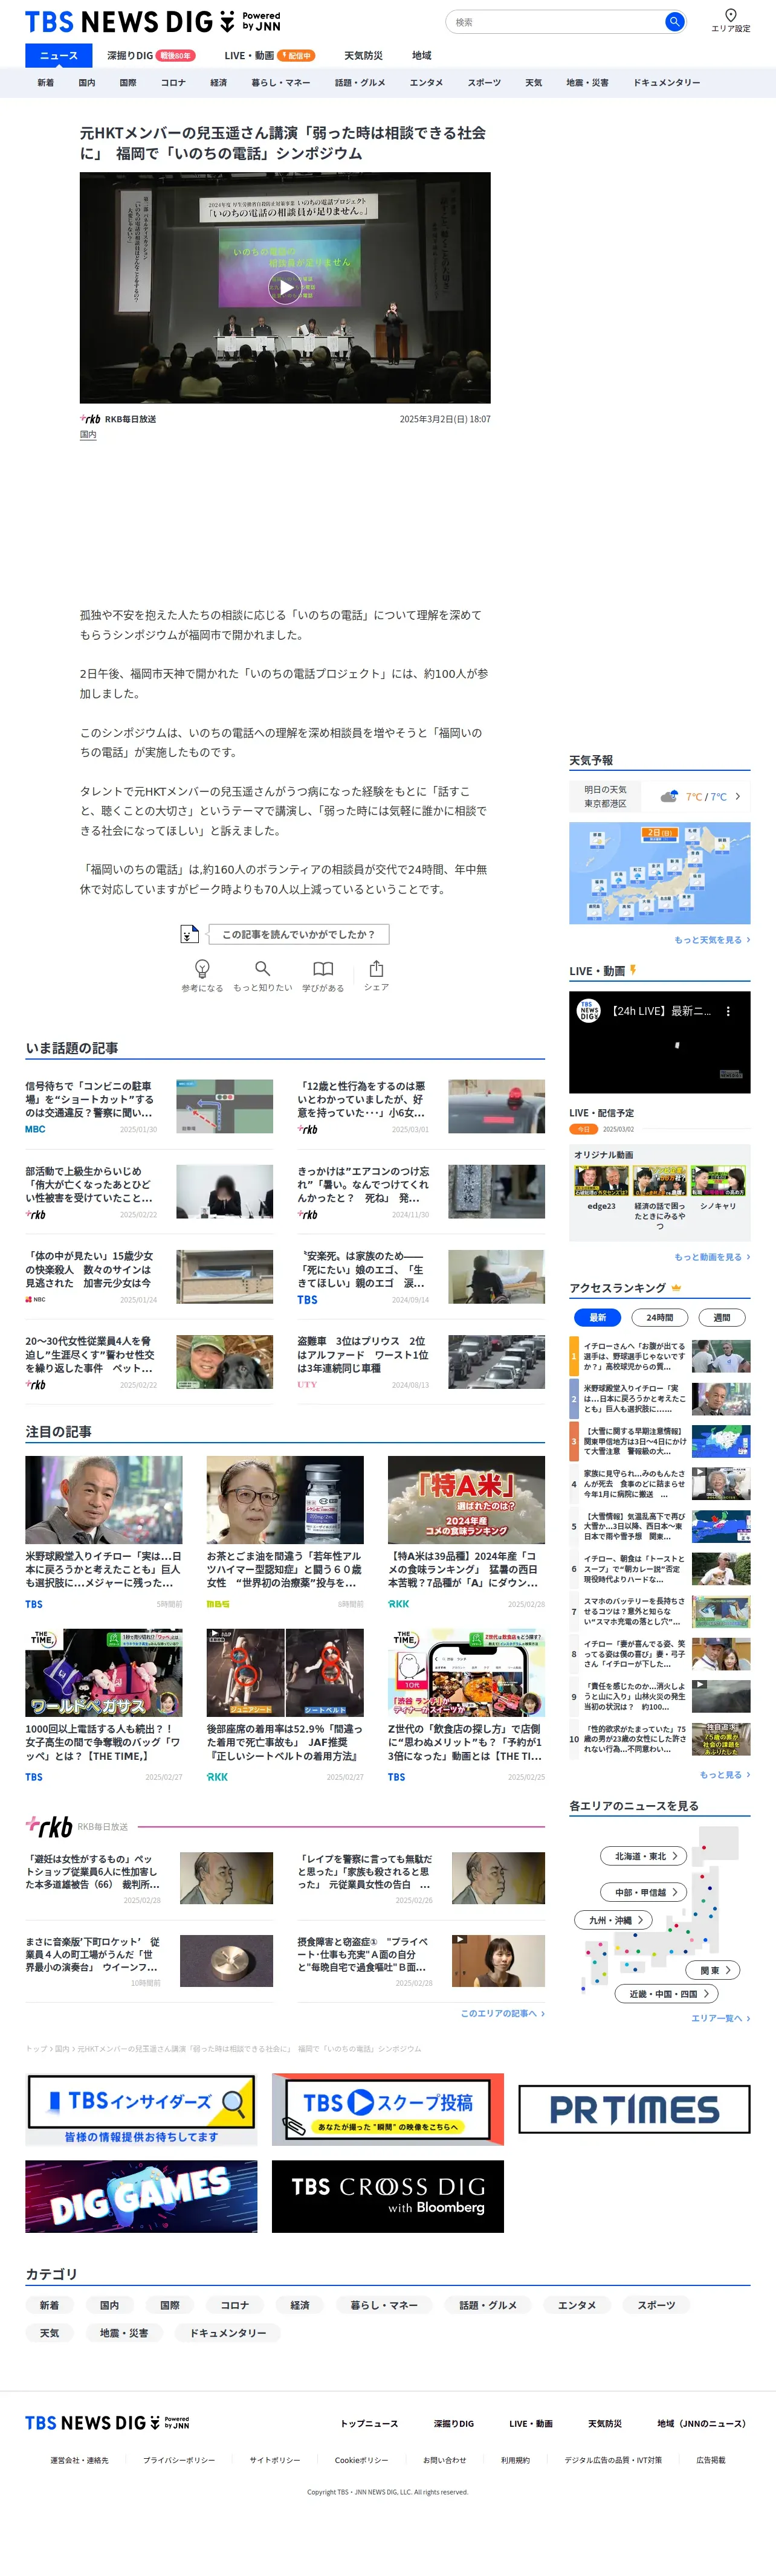Select the ニュース main tab
Image resolution: width=776 pixels, height=2576 pixels.
click(x=59, y=56)
